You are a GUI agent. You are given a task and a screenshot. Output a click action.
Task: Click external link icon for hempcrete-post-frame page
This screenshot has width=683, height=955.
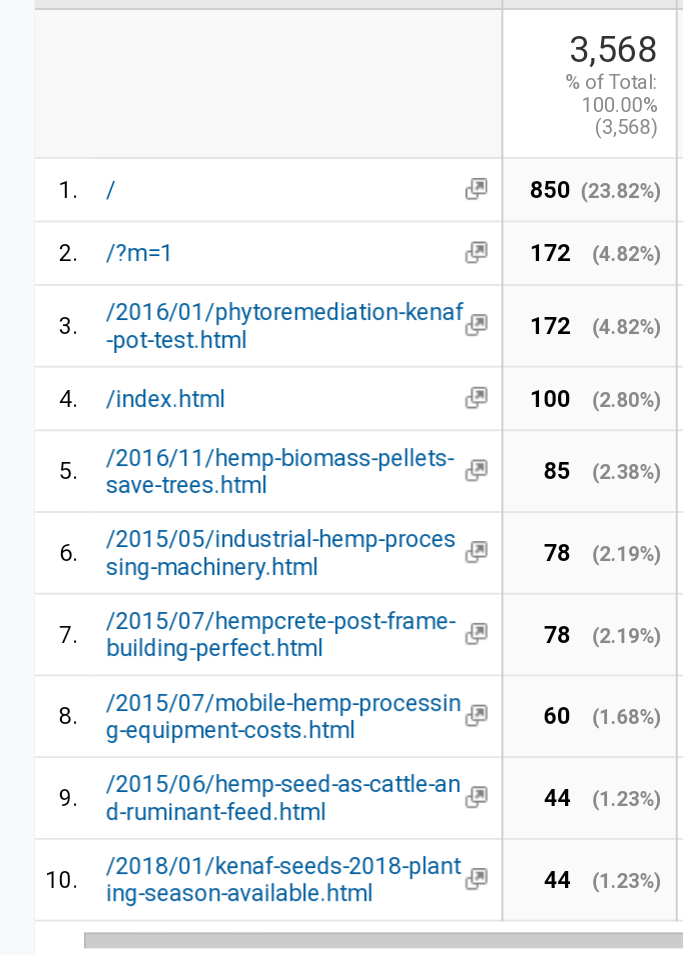coord(476,634)
